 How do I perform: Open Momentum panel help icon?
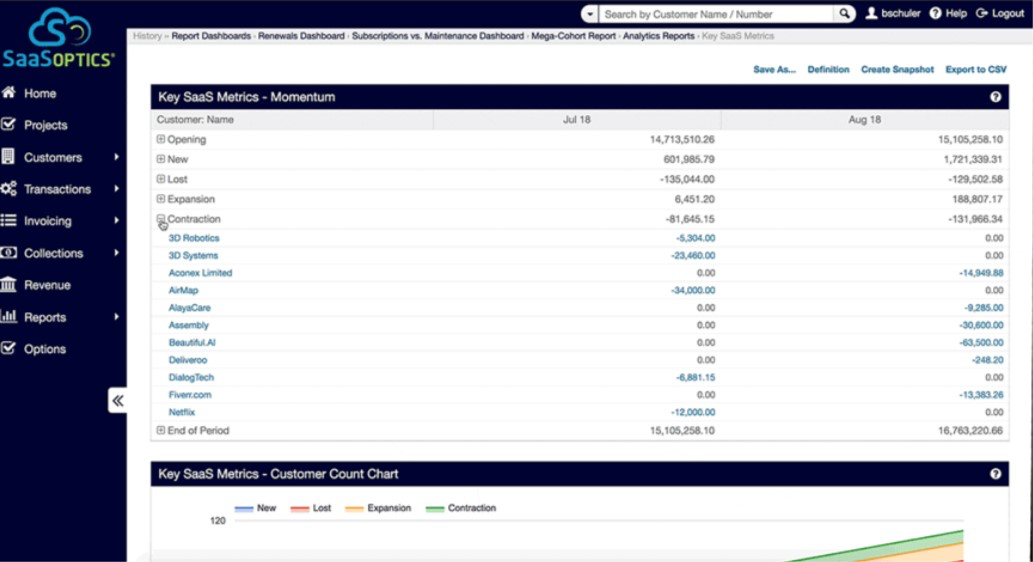[x=995, y=97]
